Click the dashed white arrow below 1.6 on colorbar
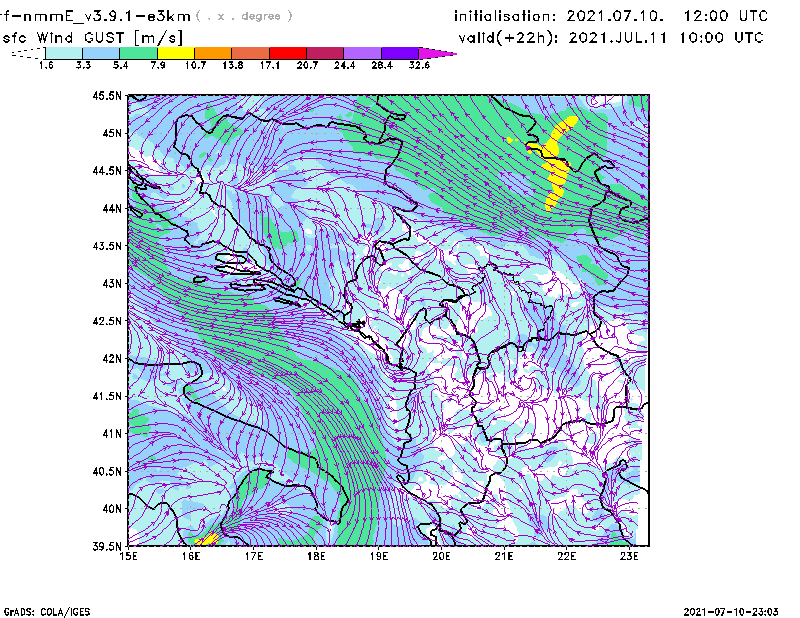Screen dimensions: 800x618 [x=28, y=53]
